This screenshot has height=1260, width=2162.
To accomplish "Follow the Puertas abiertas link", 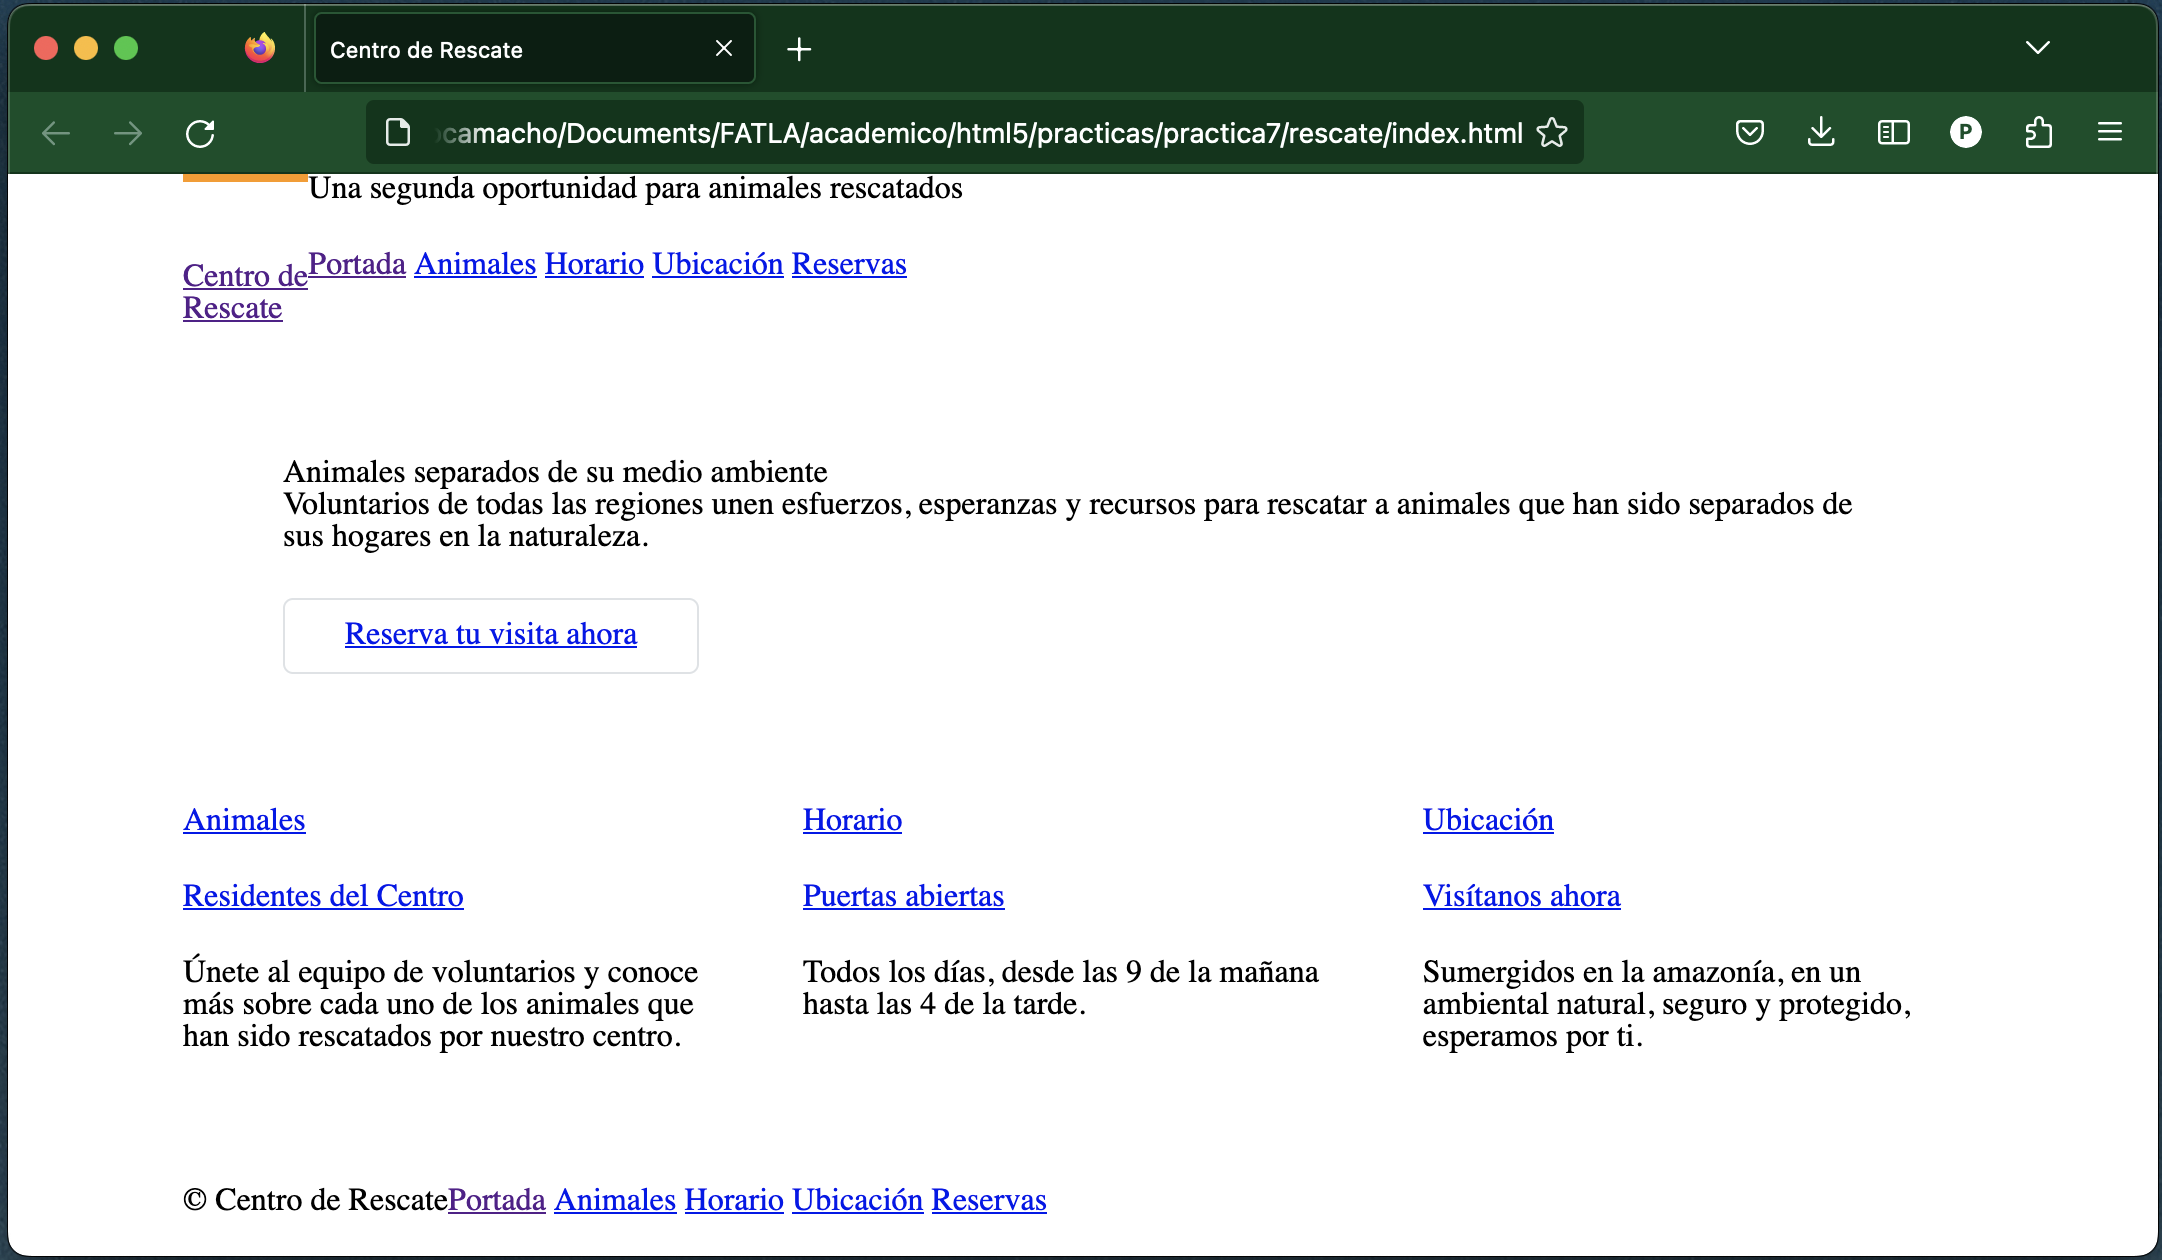I will (903, 896).
